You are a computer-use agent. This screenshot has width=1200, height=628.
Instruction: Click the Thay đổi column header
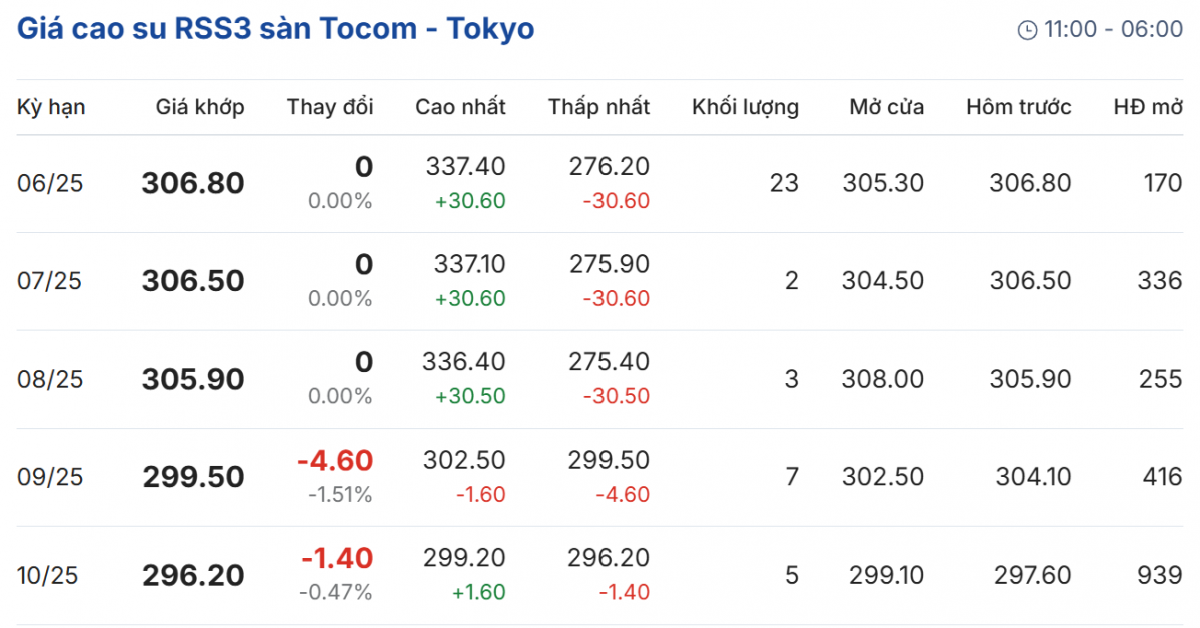[329, 107]
